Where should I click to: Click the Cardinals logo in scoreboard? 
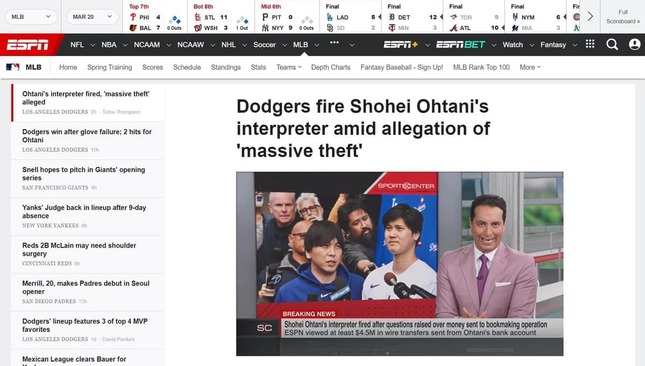coord(198,17)
